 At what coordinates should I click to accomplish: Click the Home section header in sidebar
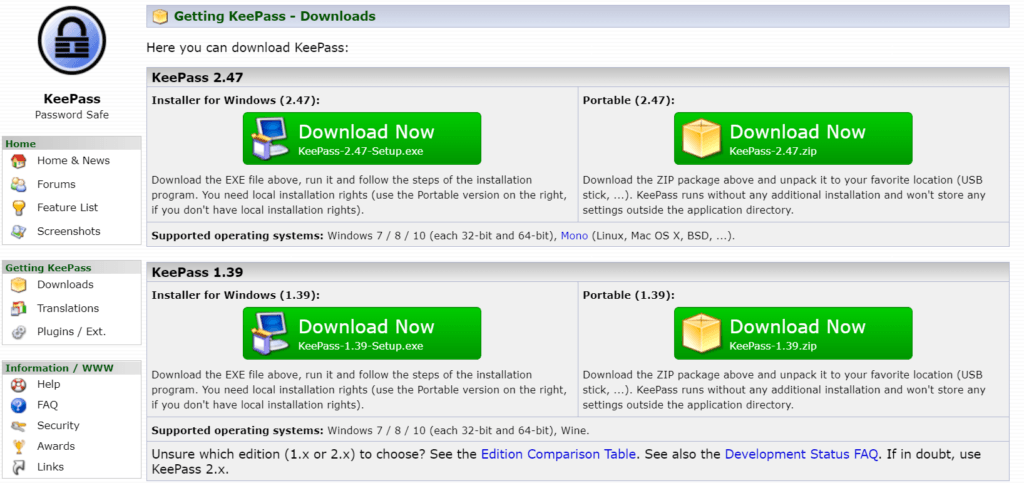(x=71, y=144)
